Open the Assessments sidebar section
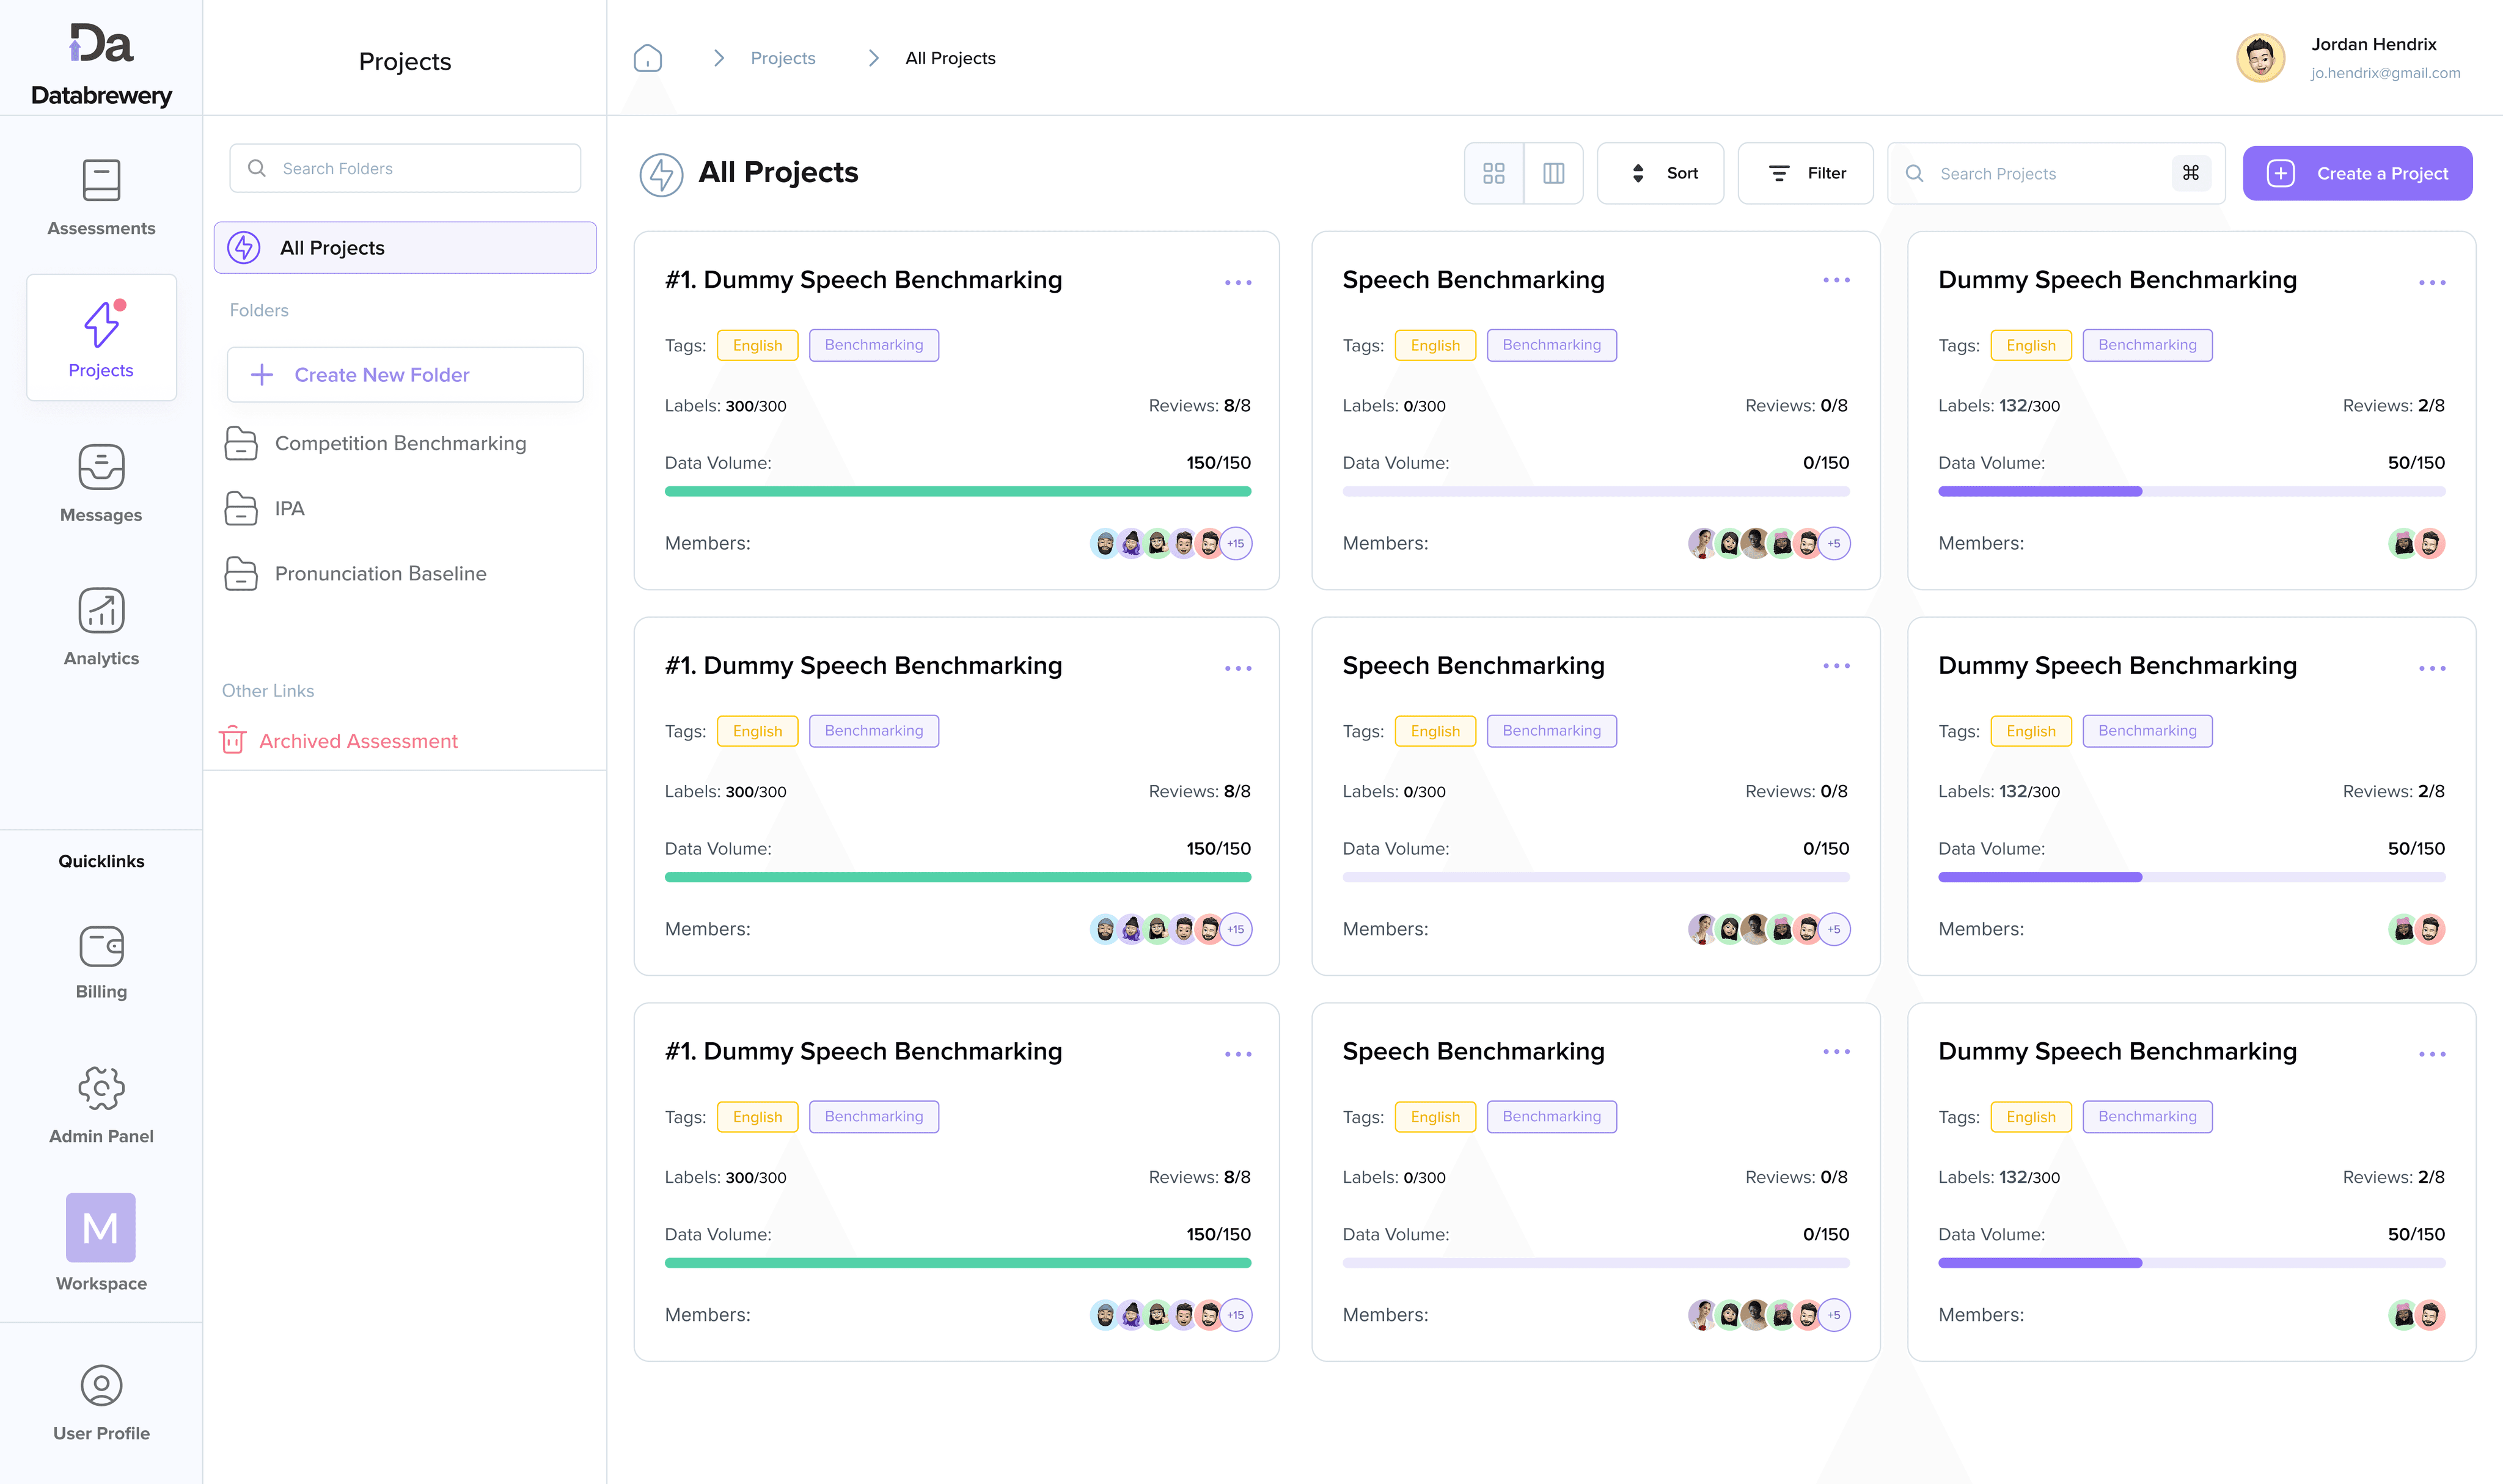Screen dimensions: 2503x1484 101,197
